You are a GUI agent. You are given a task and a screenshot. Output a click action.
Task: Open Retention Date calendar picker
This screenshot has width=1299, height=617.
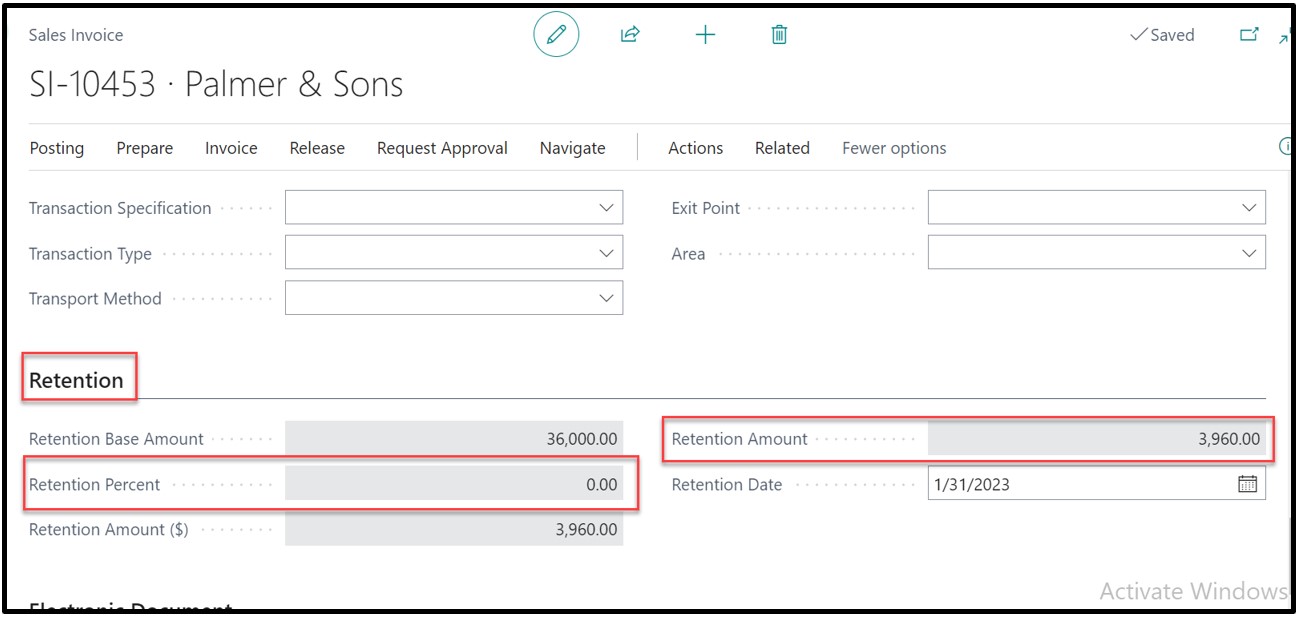(1247, 484)
